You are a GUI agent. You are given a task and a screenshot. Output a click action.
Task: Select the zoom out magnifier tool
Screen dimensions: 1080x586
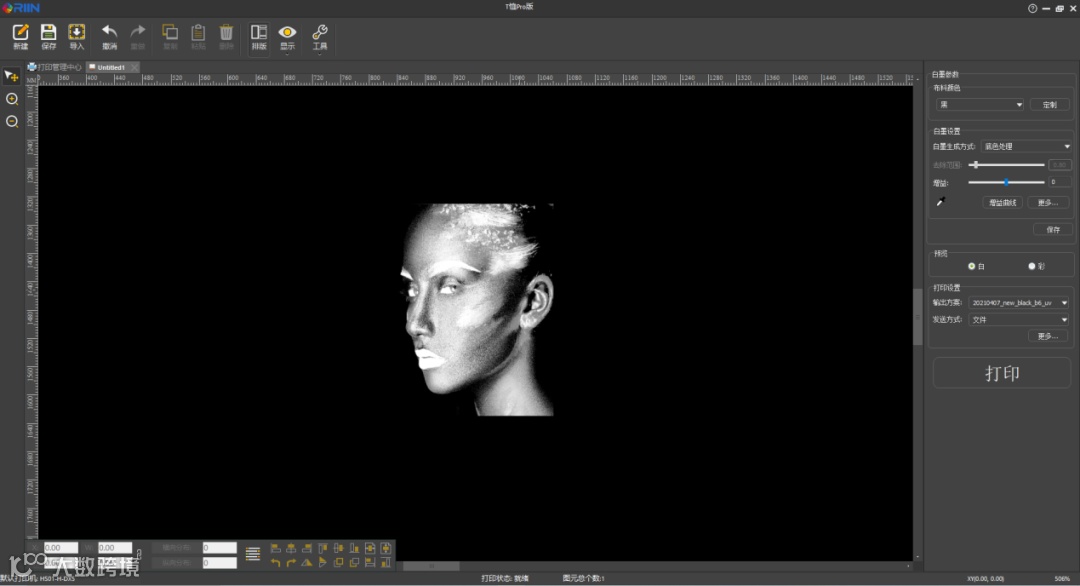[12, 121]
